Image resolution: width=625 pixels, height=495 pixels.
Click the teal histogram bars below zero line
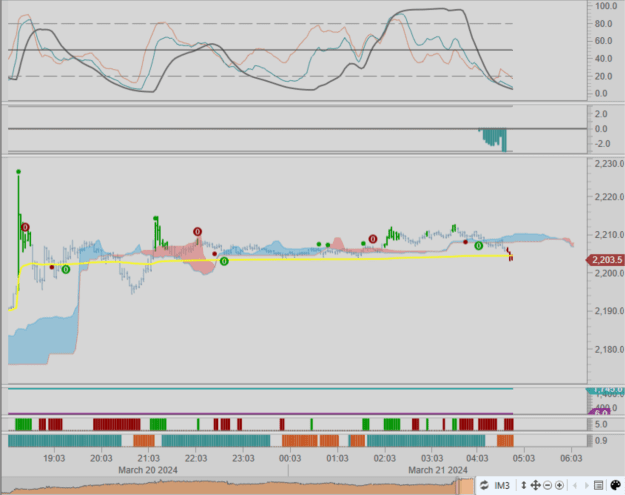click(494, 138)
